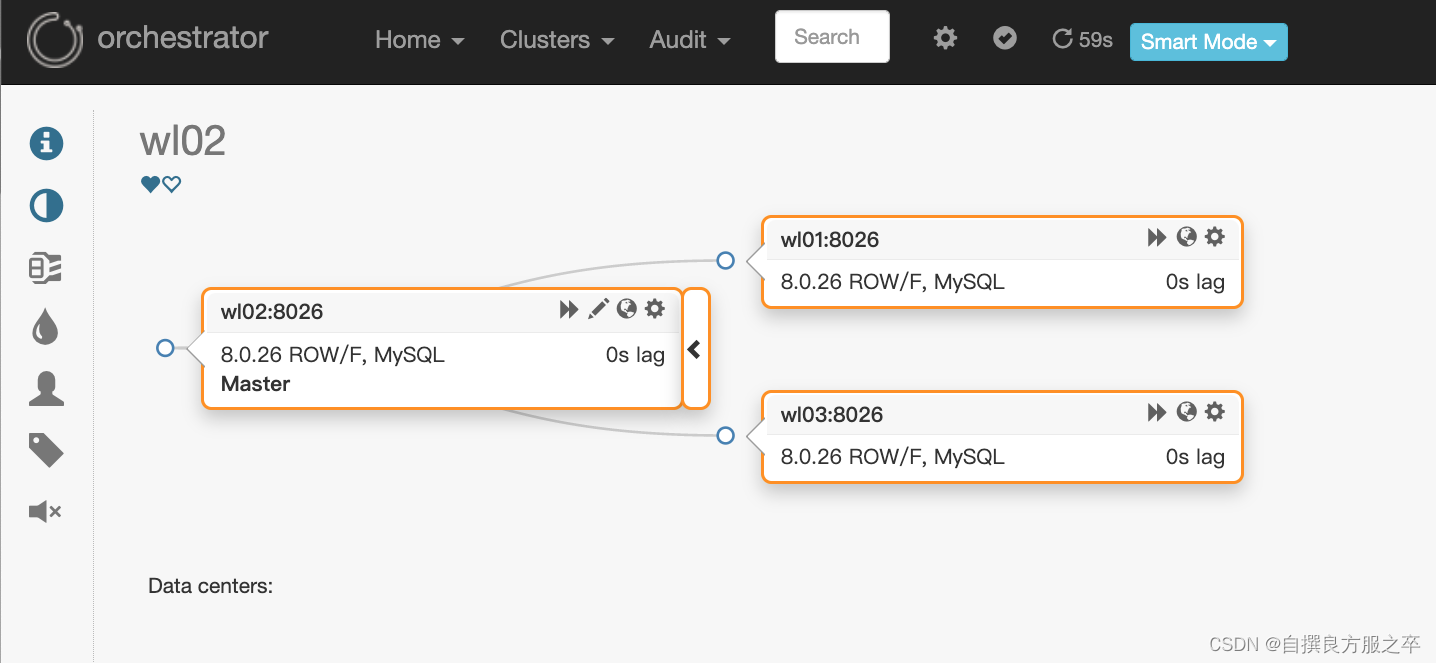
Task: Open the settings gear in navbar
Action: pyautogui.click(x=945, y=38)
